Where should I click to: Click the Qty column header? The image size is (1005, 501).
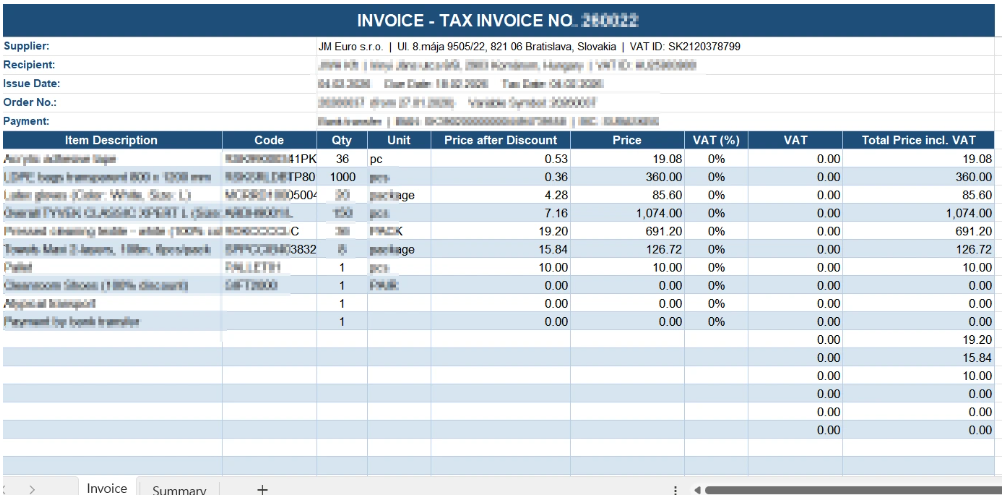[341, 140]
